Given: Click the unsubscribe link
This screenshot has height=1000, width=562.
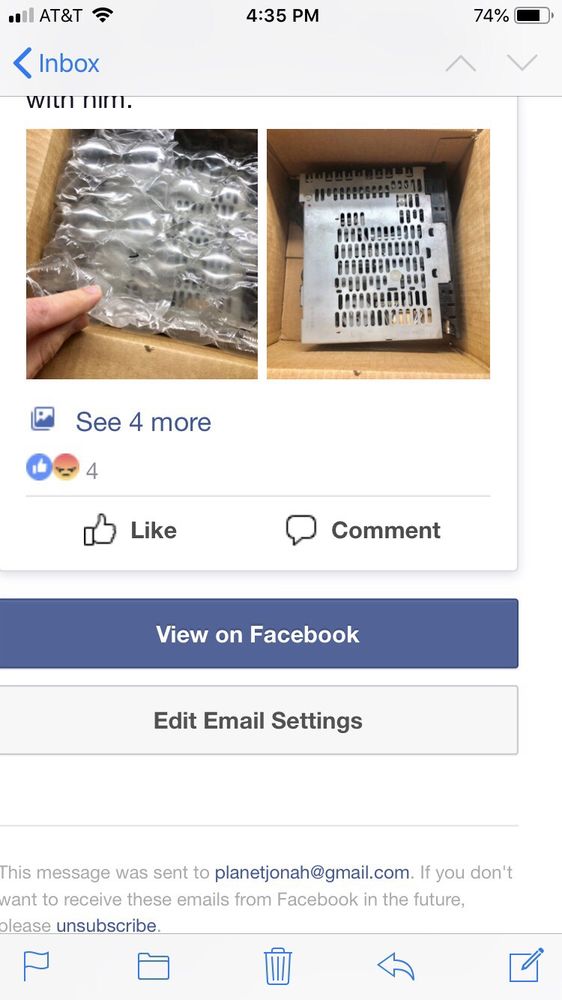Looking at the screenshot, I should 107,925.
